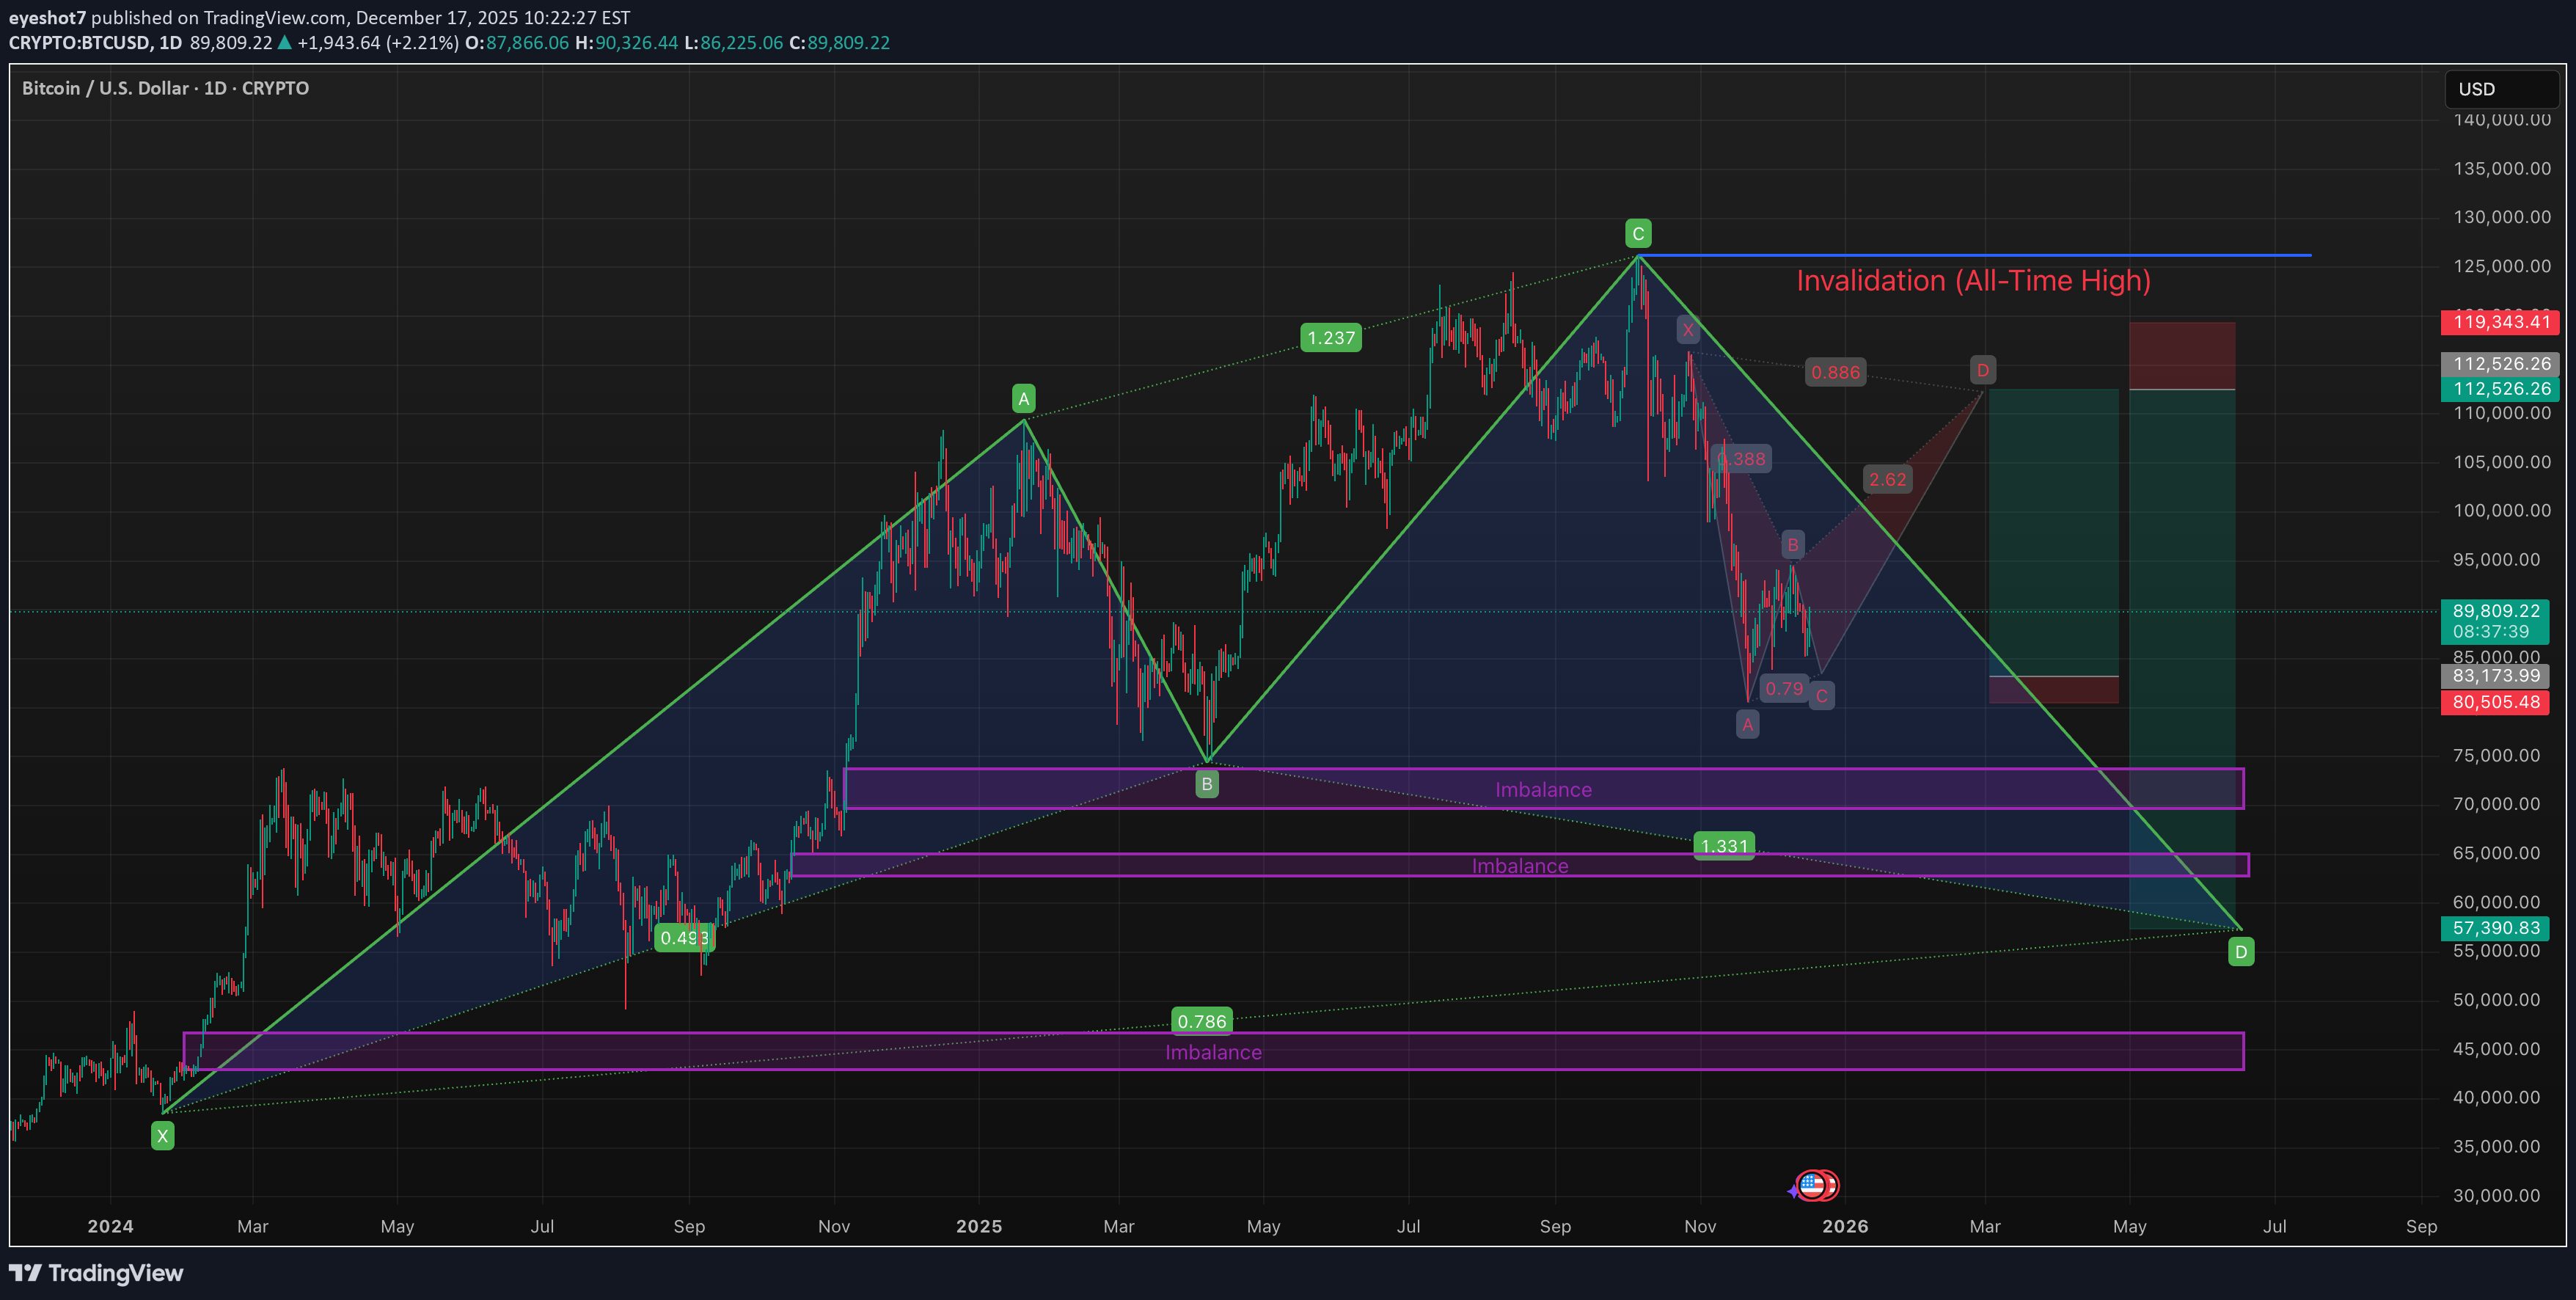Screen dimensions: 2576x1300
Task: Click the 57,390.83 green target price tag
Action: pyautogui.click(x=2495, y=928)
